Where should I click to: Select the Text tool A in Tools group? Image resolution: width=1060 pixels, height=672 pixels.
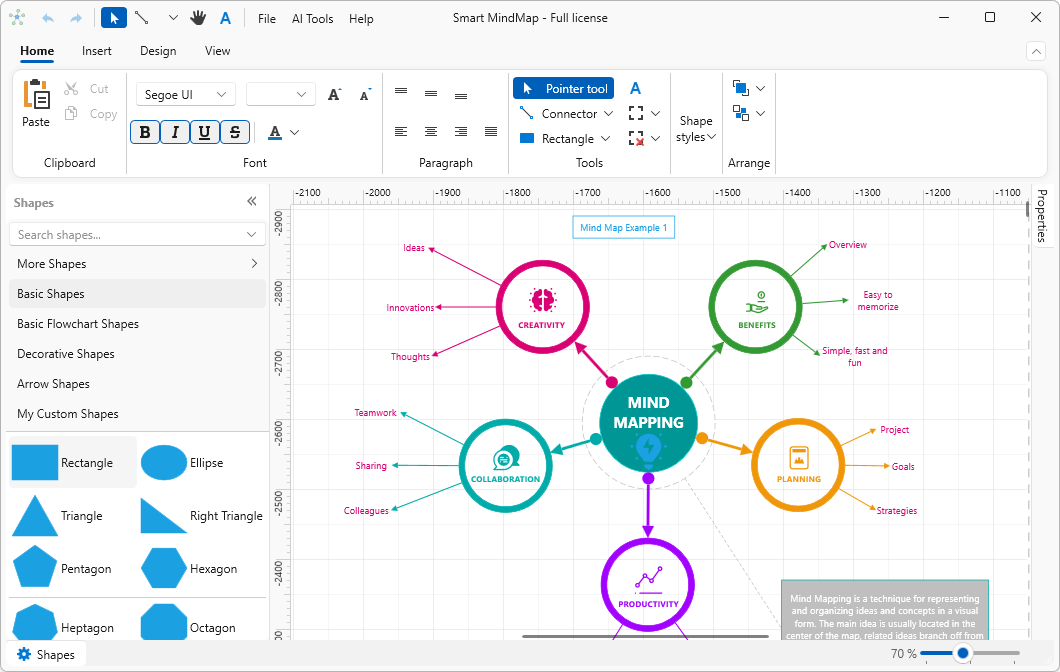pos(635,88)
